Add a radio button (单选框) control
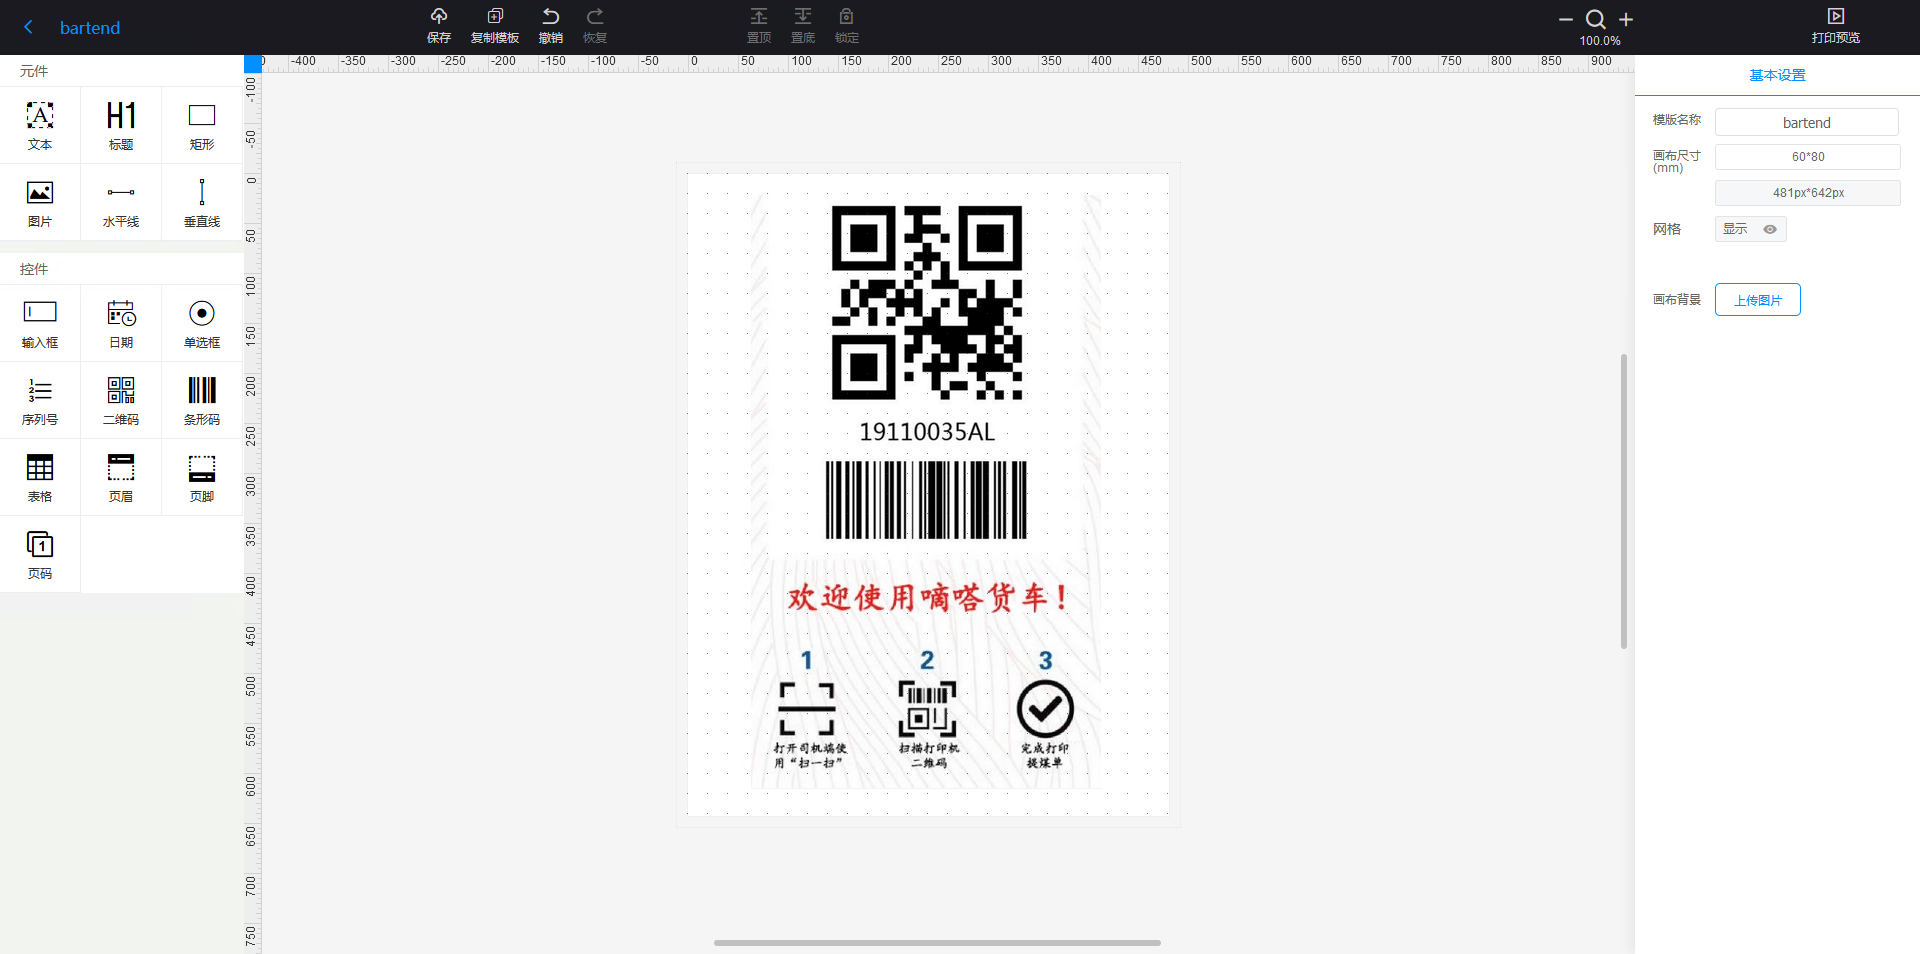 [x=202, y=323]
